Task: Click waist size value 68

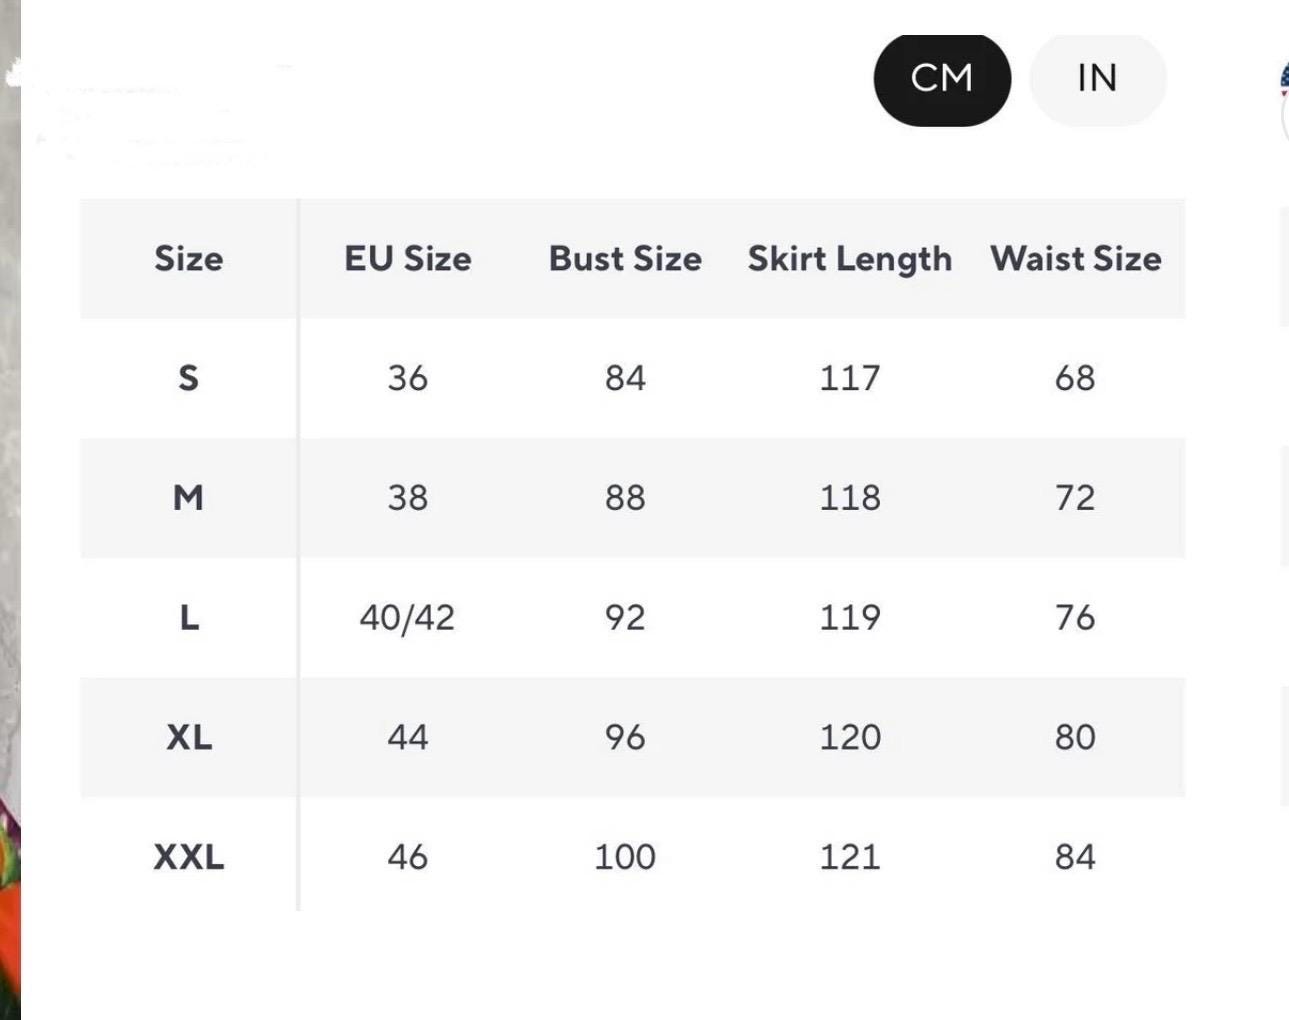Action: (1075, 378)
